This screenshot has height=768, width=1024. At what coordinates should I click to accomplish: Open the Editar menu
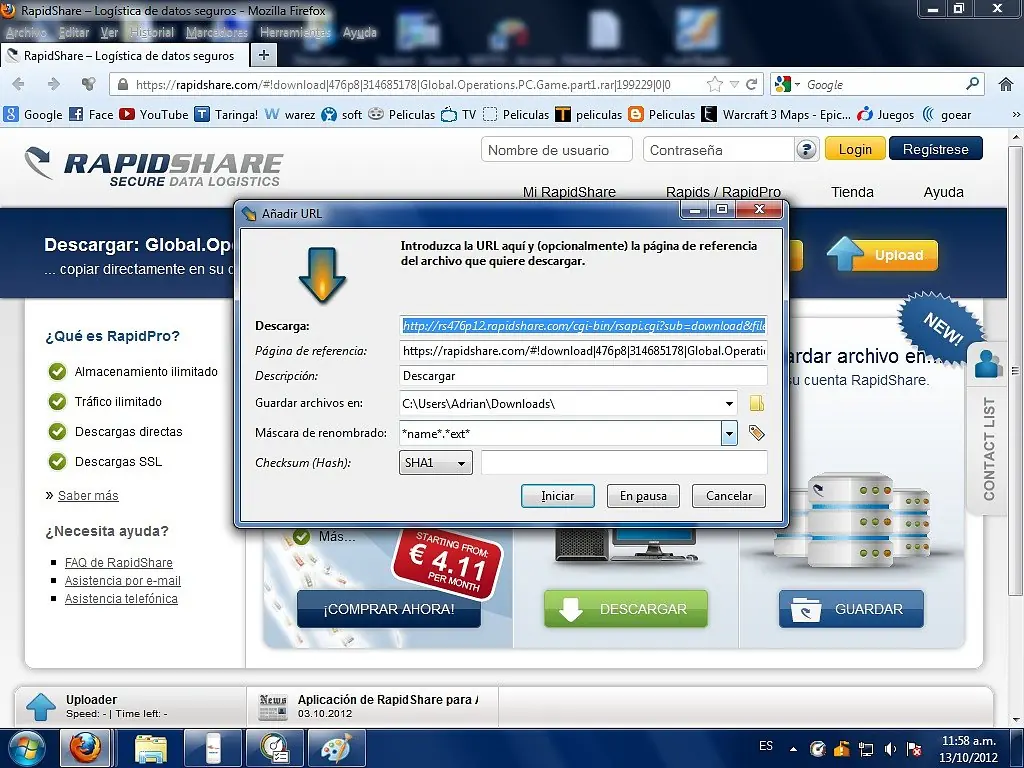pos(73,32)
